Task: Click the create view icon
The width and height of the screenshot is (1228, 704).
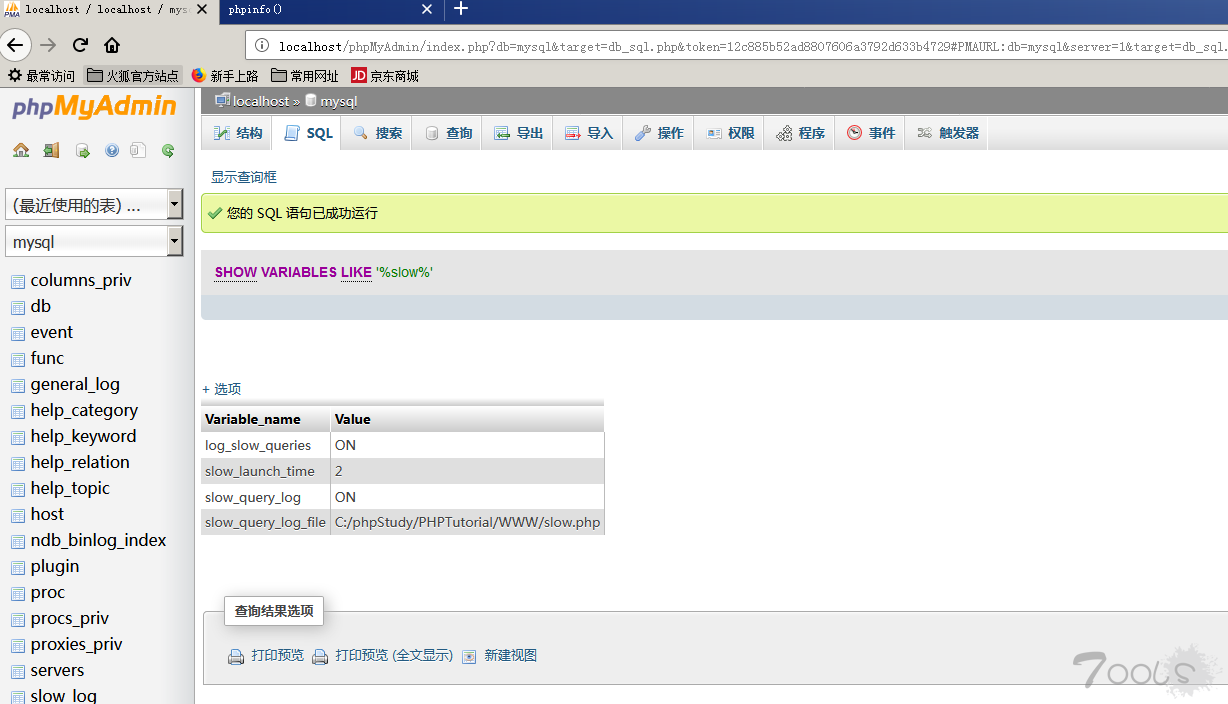Action: (469, 657)
